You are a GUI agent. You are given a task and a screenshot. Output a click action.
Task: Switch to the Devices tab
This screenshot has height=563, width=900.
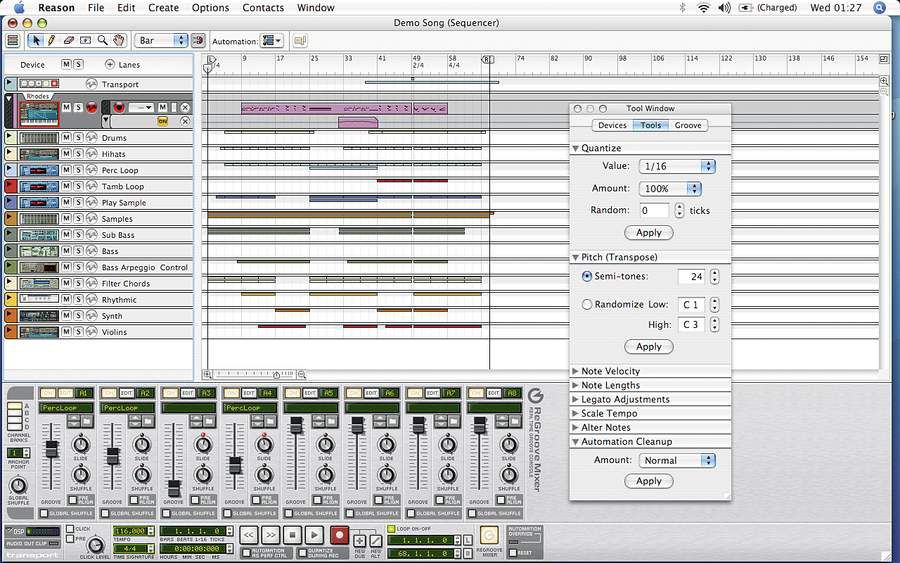coord(612,125)
